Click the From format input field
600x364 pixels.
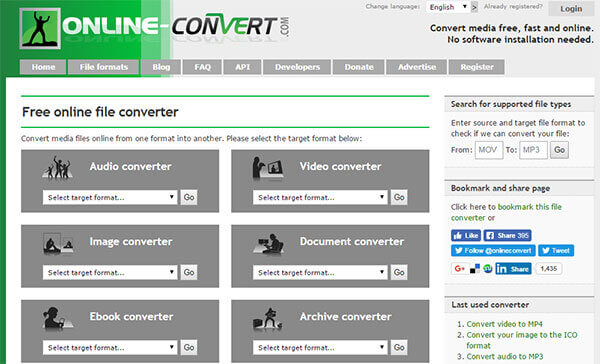(489, 150)
